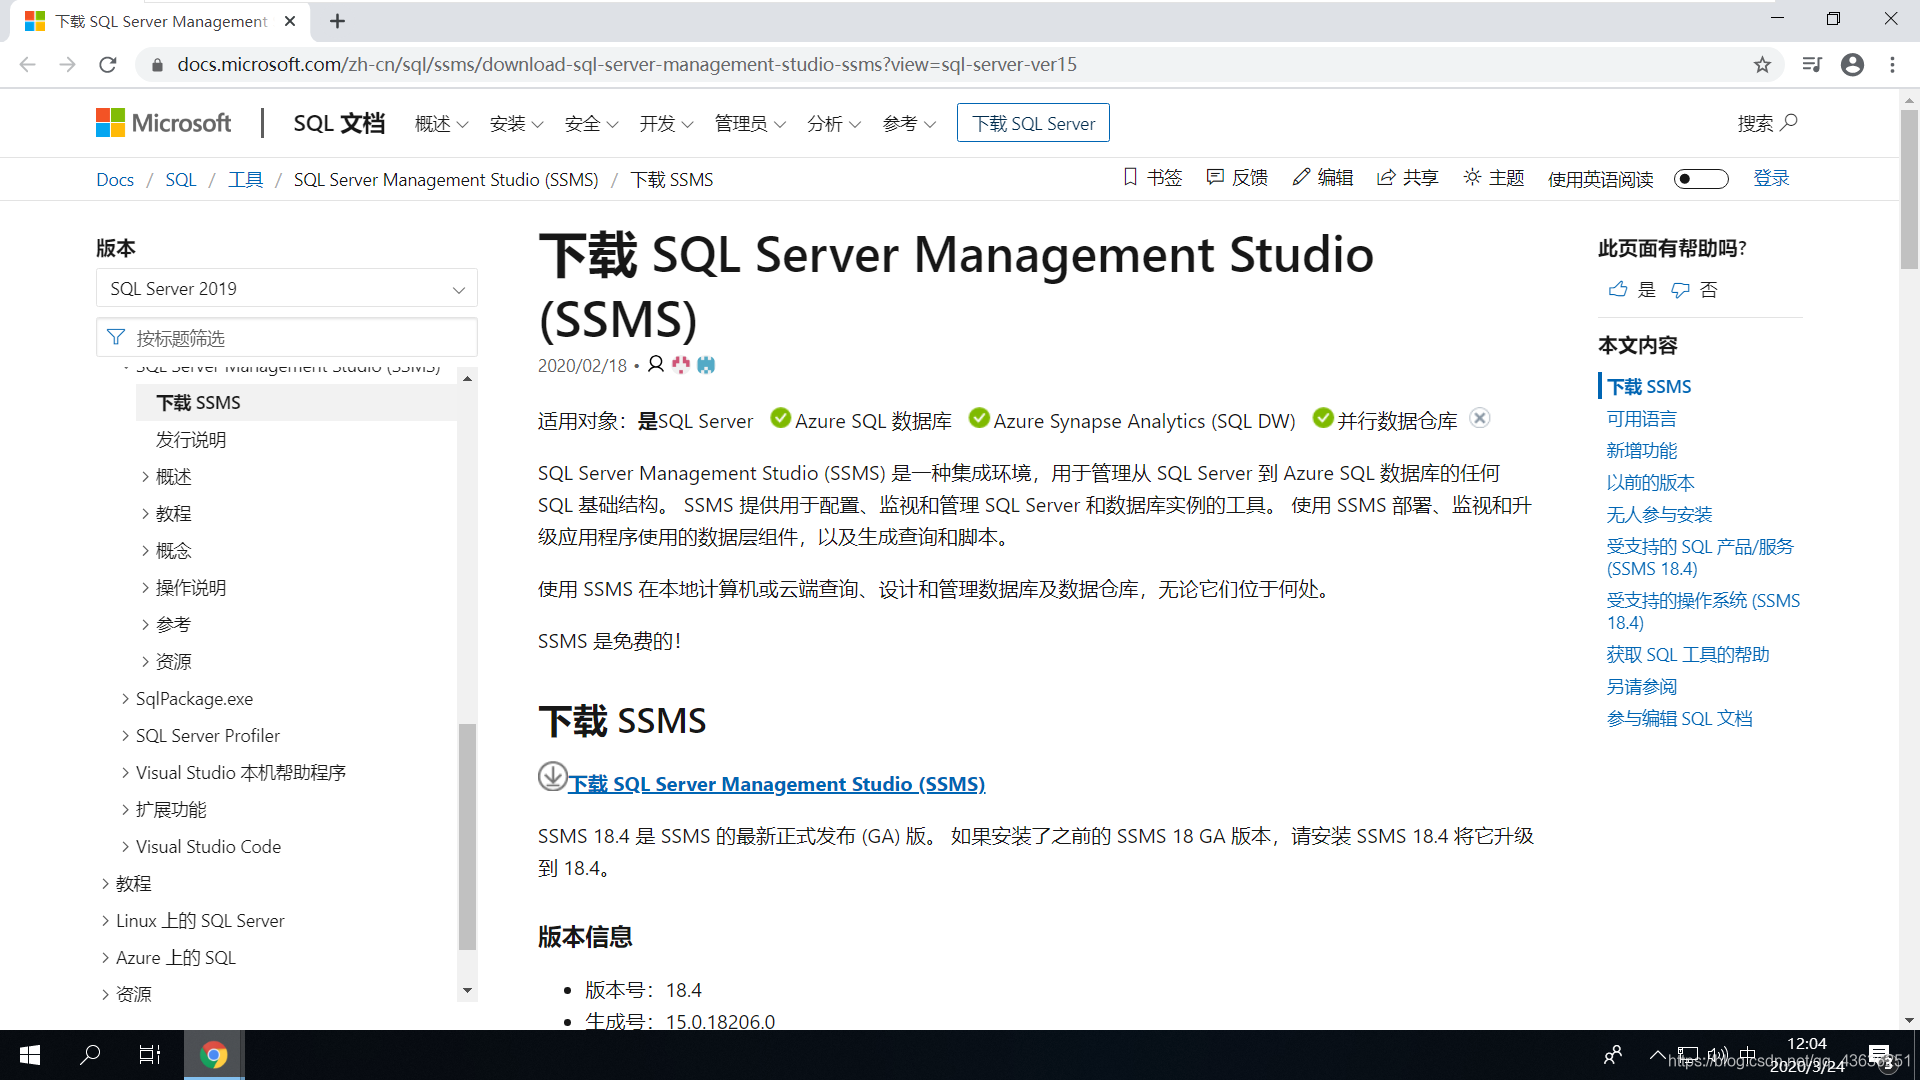
Task: Click the 下载 SQL Server button
Action: click(x=1033, y=123)
